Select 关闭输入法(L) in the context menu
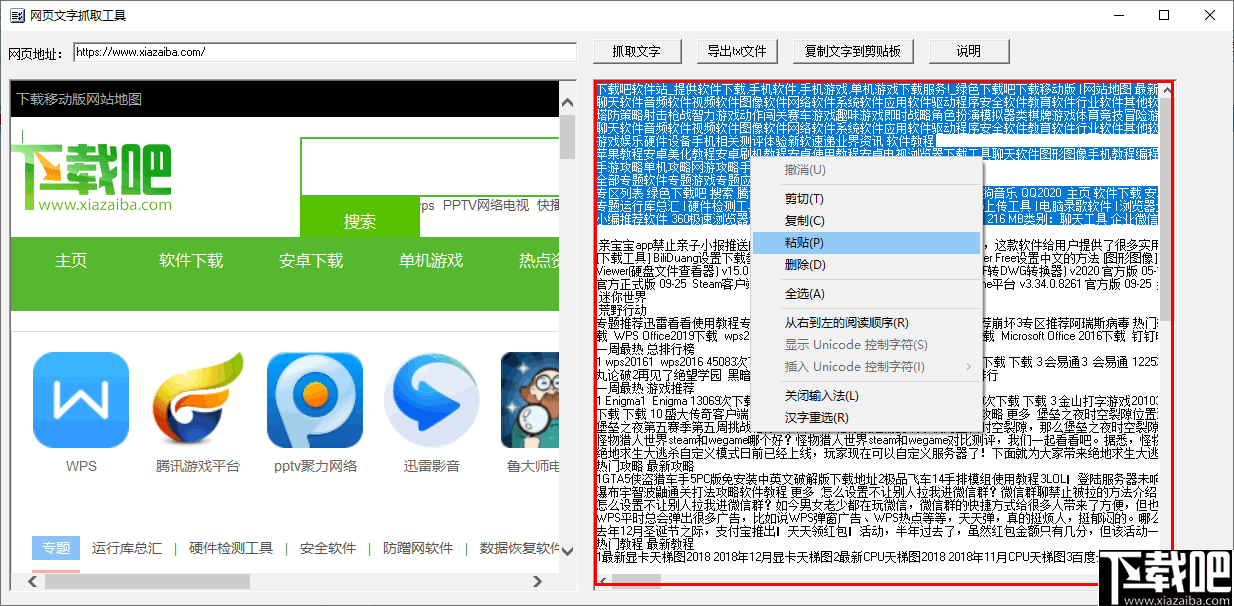The image size is (1234, 606). coord(866,396)
